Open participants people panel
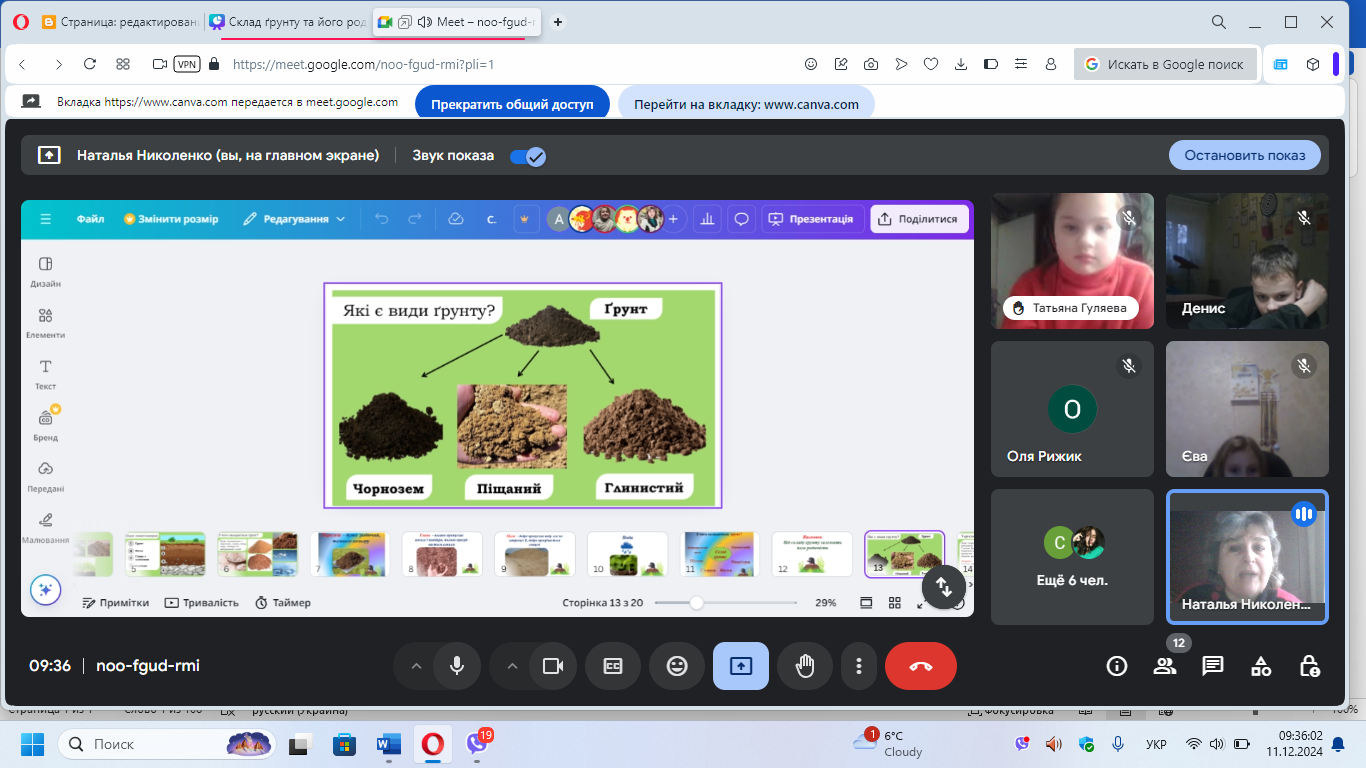This screenshot has height=768, width=1366. (x=1165, y=666)
